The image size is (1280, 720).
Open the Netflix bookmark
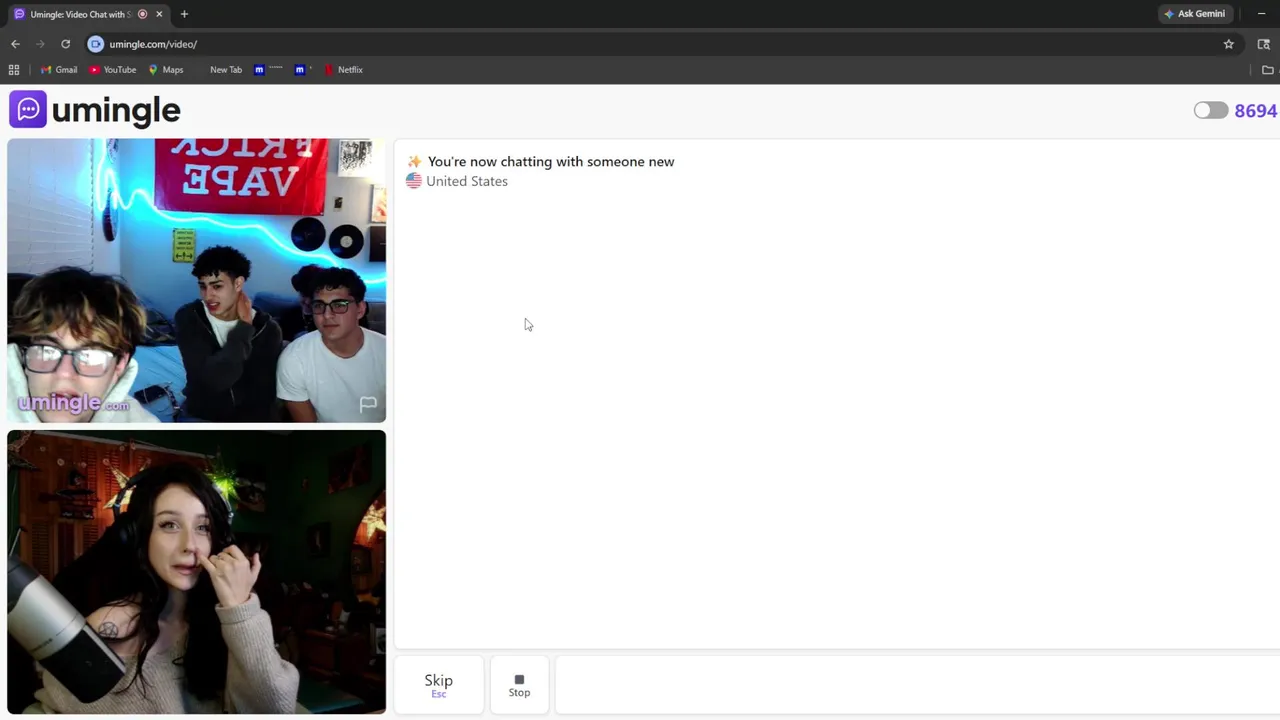pyautogui.click(x=343, y=70)
